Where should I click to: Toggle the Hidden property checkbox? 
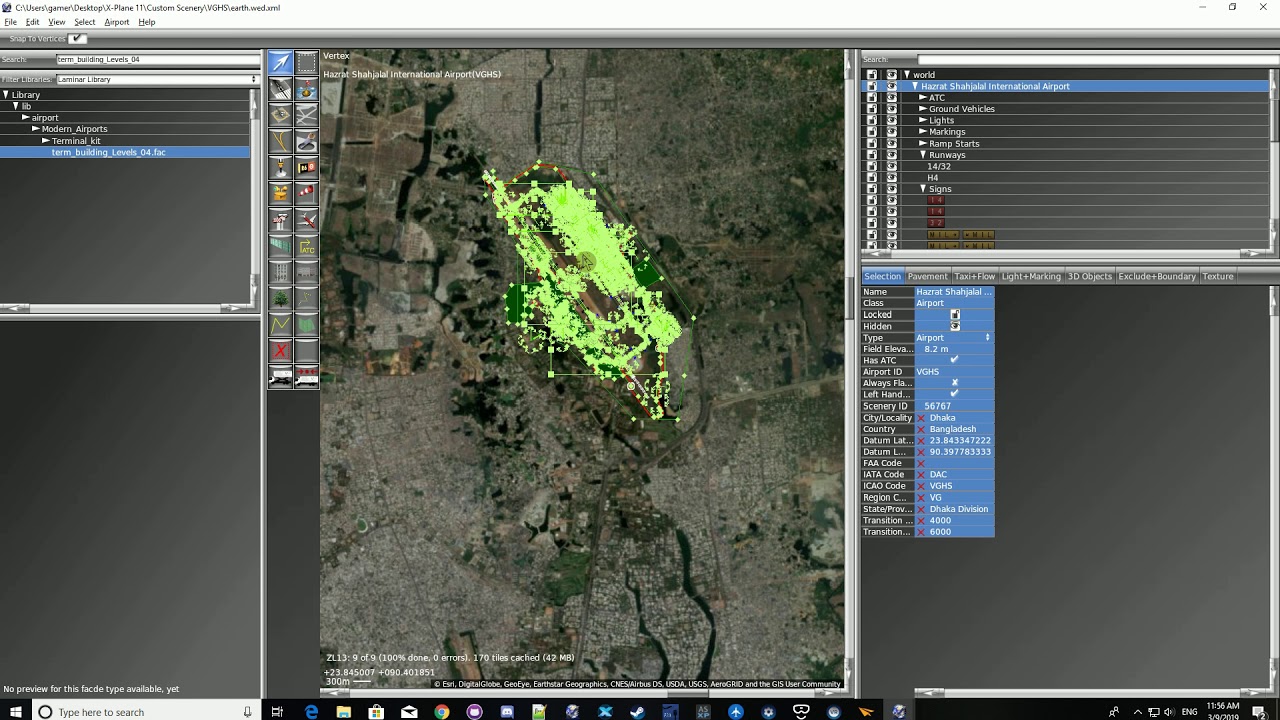tap(955, 326)
